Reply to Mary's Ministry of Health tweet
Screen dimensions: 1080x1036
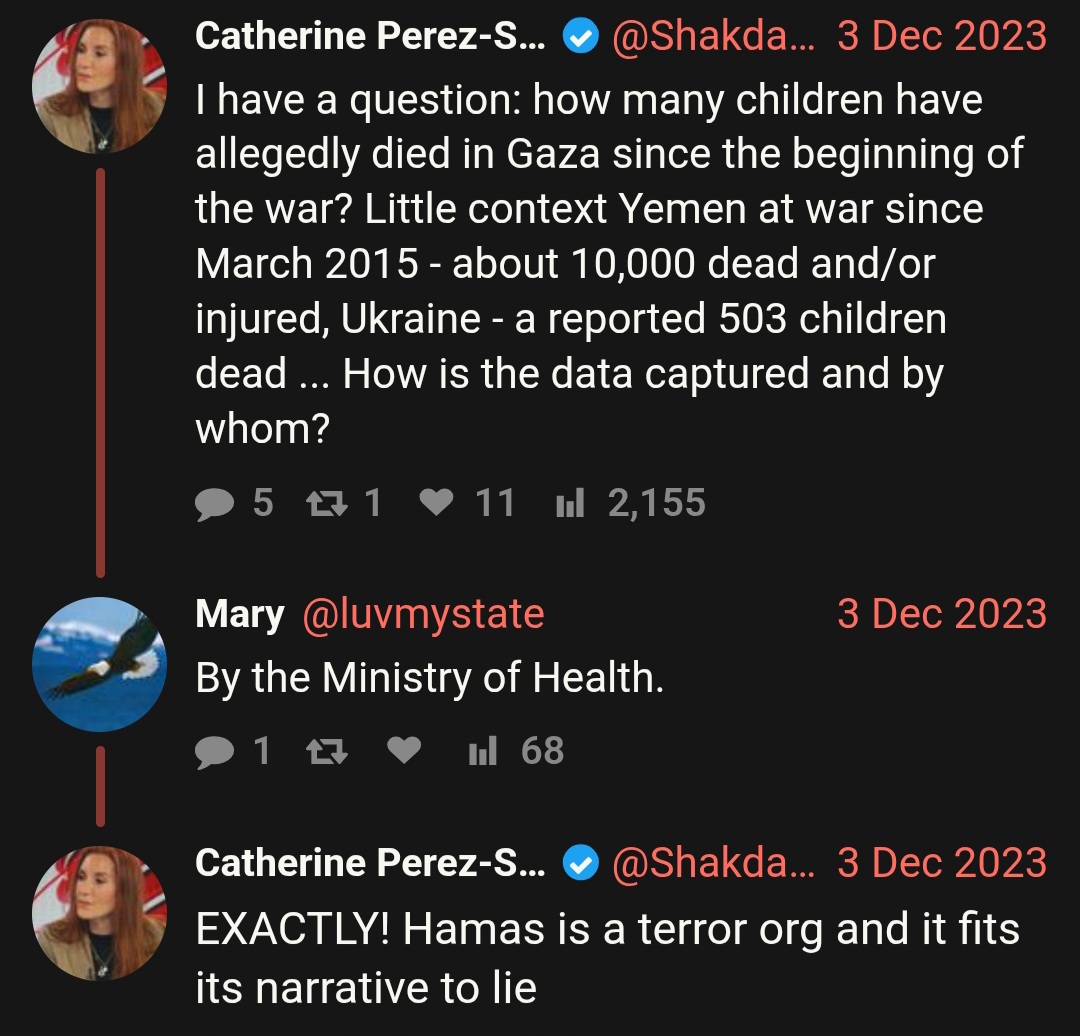(x=232, y=750)
